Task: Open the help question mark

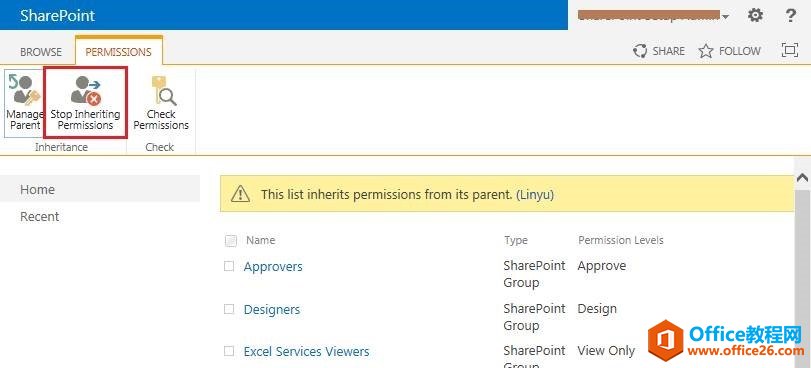Action: (790, 16)
